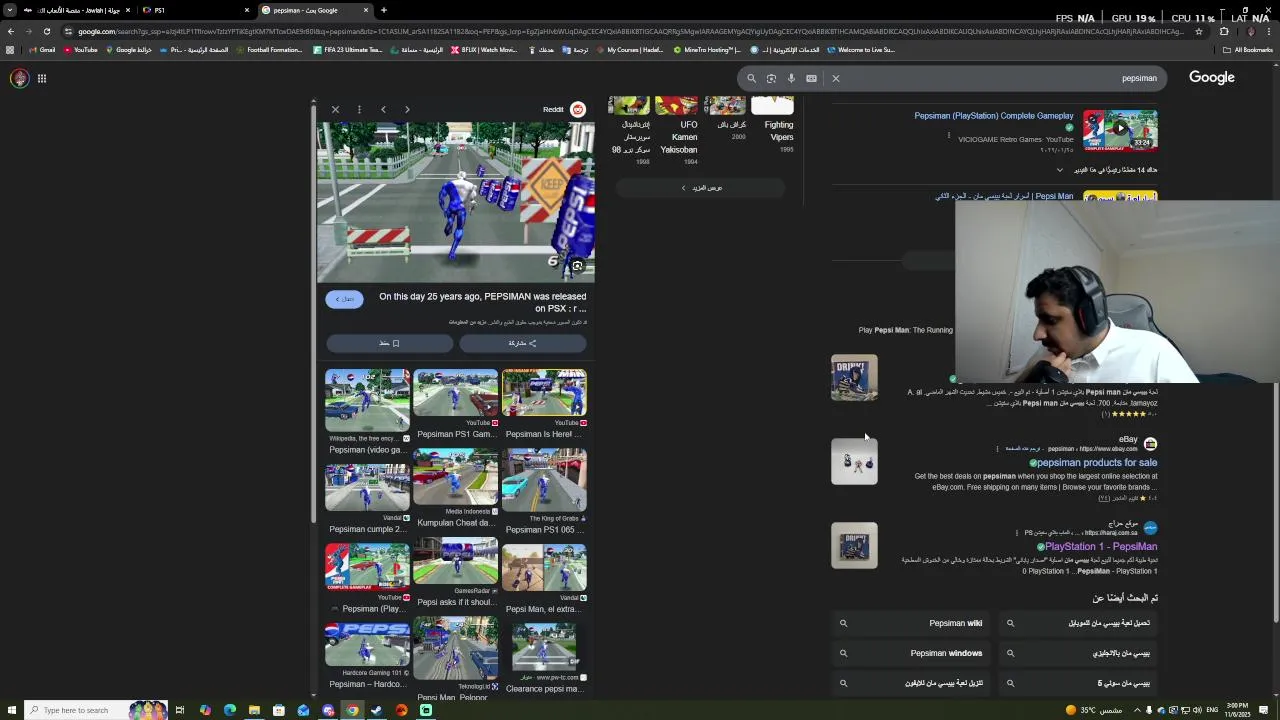Open the All Bookmarks folder
This screenshot has height=720, width=1280.
(x=1248, y=50)
